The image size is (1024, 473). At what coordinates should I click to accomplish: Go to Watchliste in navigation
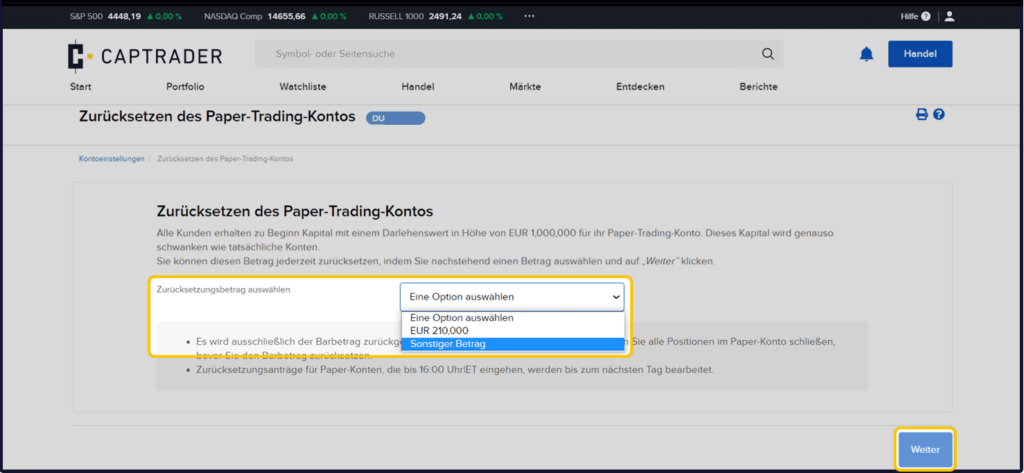click(x=302, y=87)
